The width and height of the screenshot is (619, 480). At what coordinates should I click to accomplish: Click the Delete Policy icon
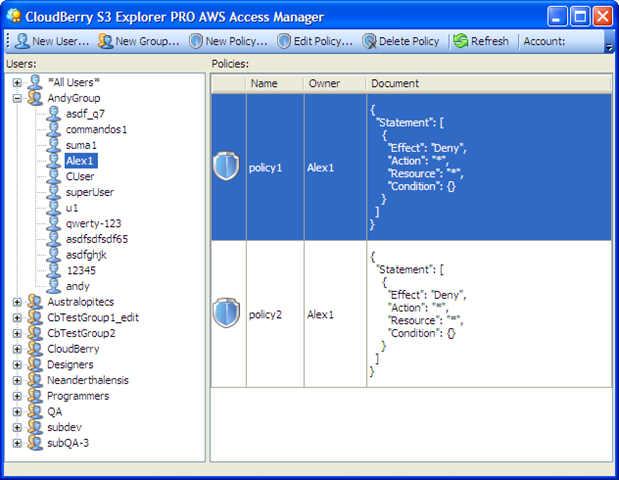click(x=370, y=41)
